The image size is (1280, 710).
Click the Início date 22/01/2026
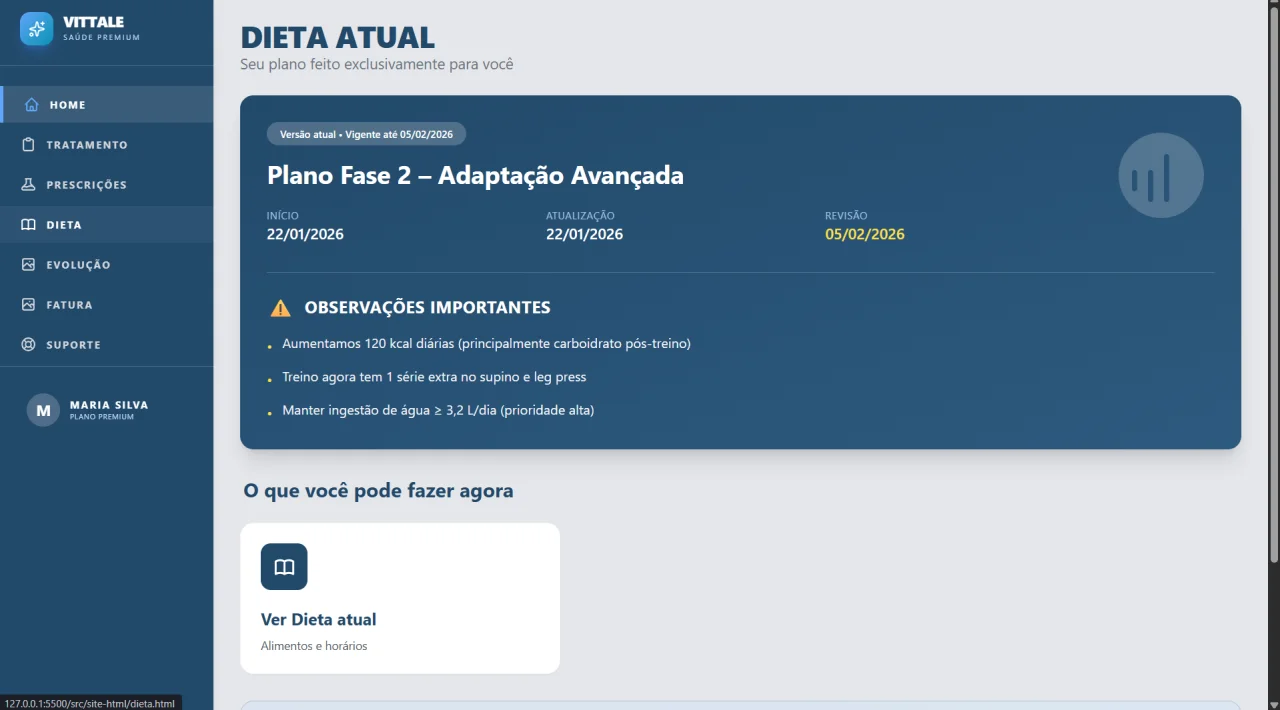305,235
